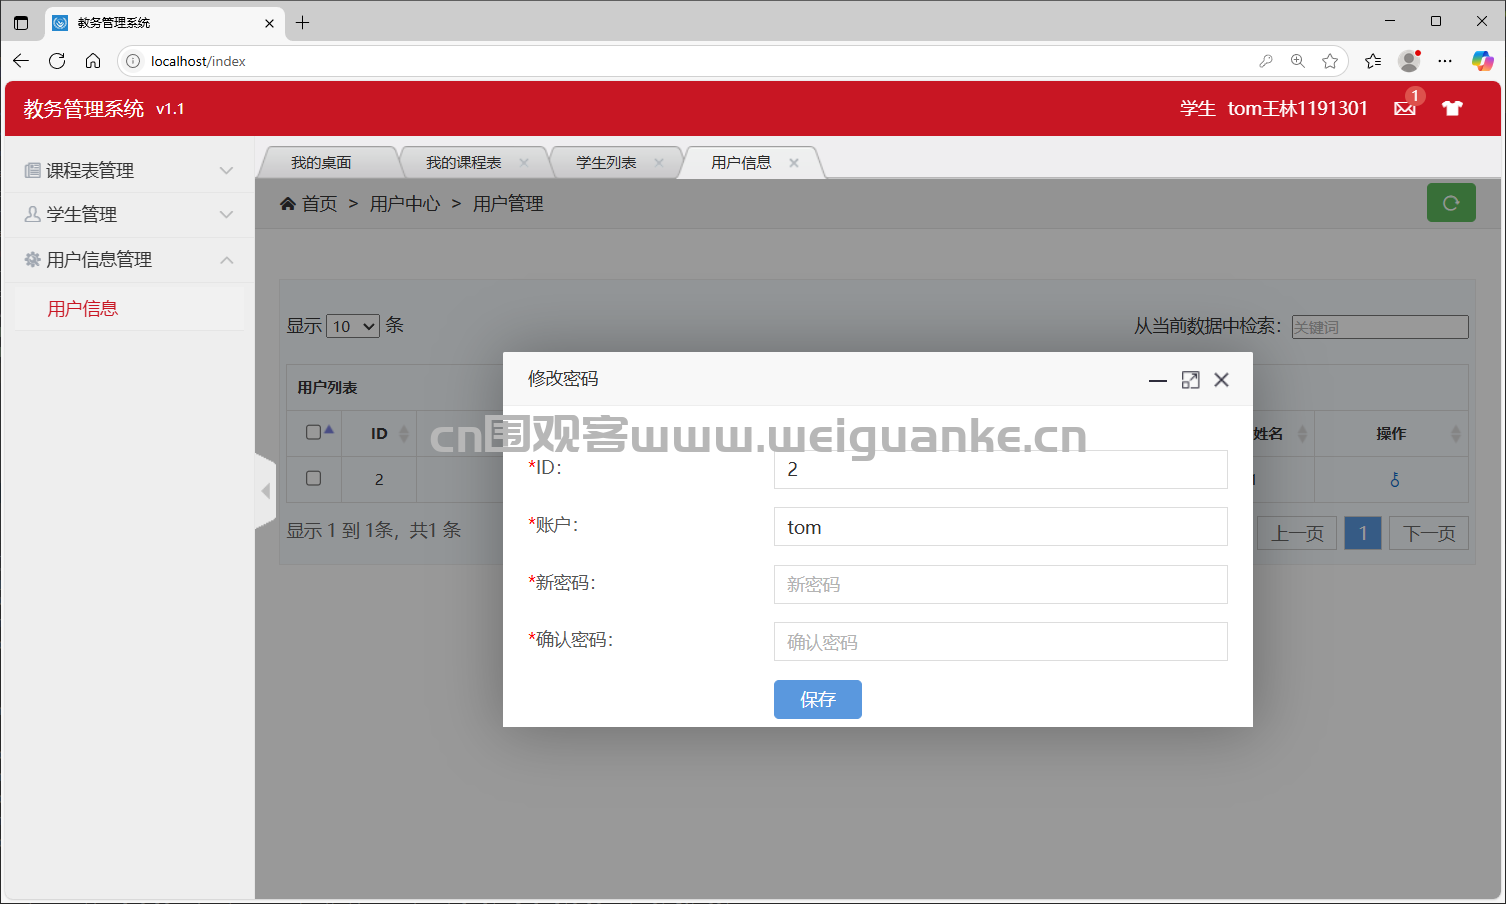Click the t-shirt skin theme icon

[1452, 108]
